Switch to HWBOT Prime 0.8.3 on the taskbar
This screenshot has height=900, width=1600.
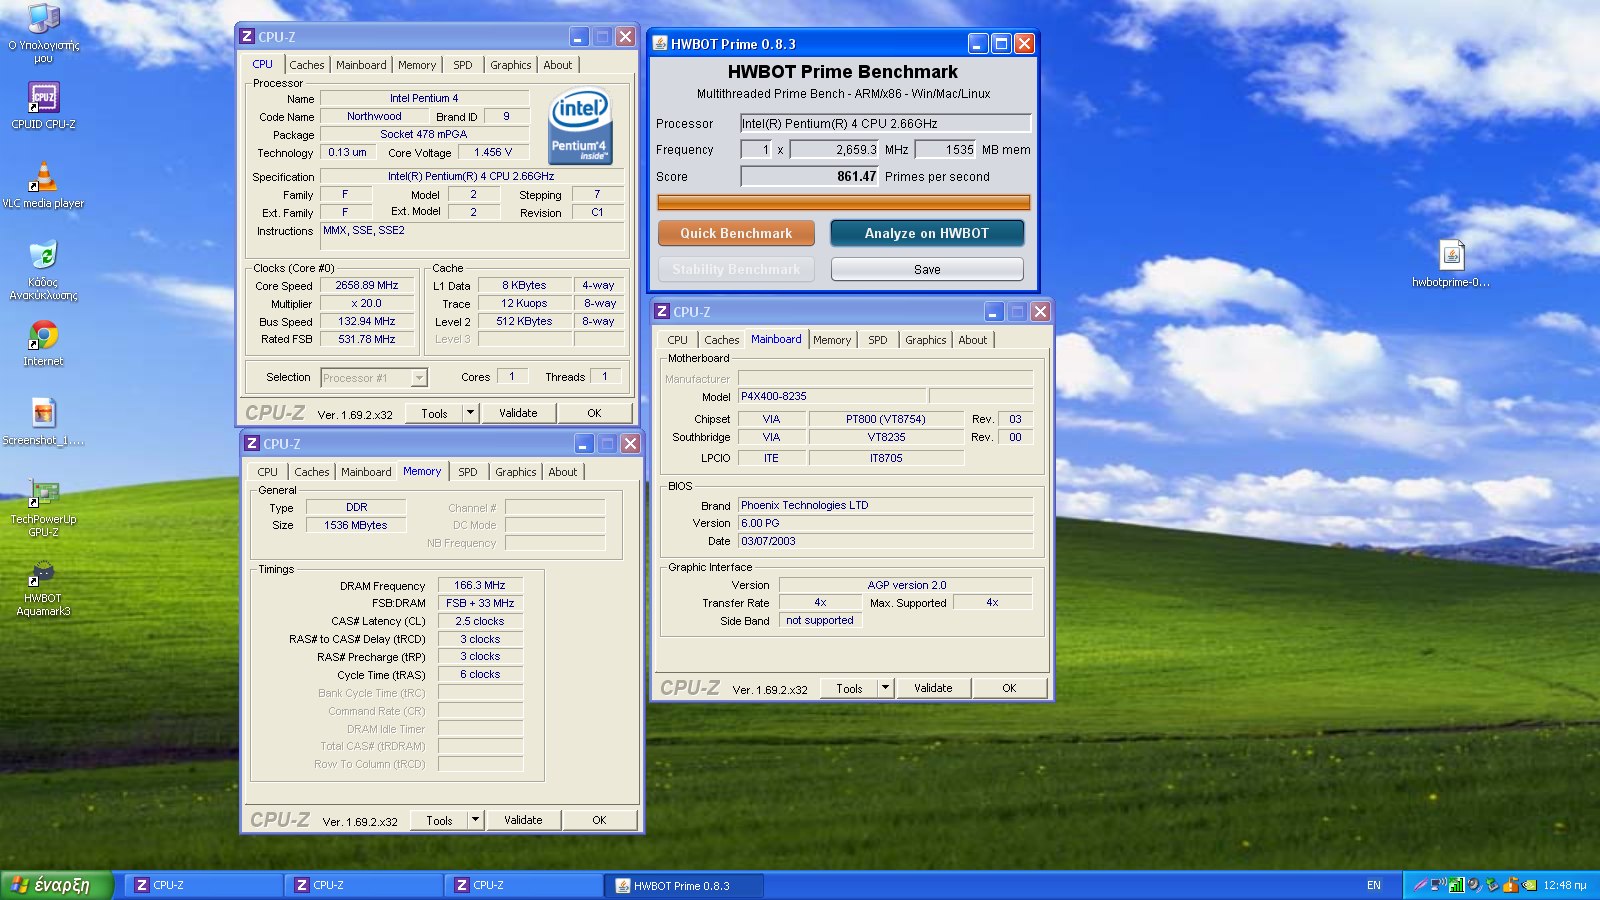pyautogui.click(x=684, y=885)
